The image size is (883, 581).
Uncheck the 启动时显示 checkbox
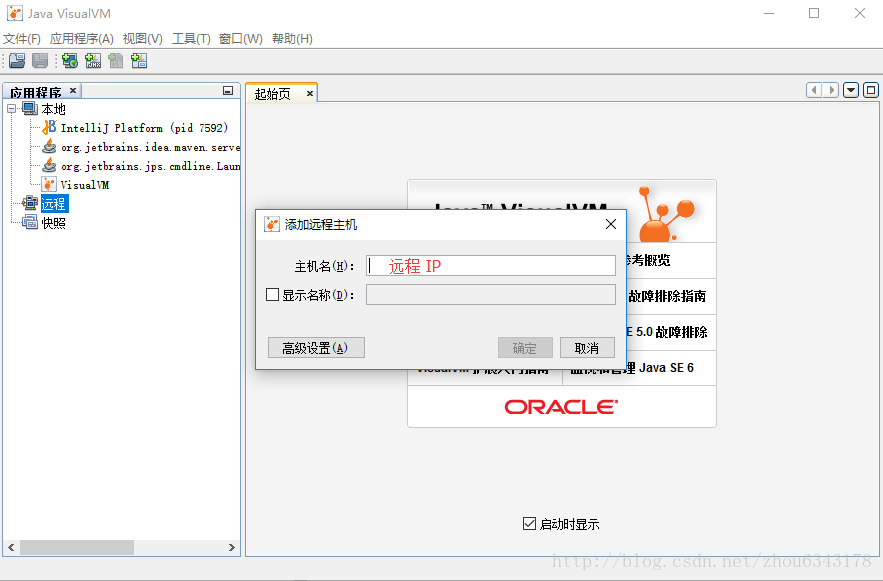pyautogui.click(x=529, y=524)
